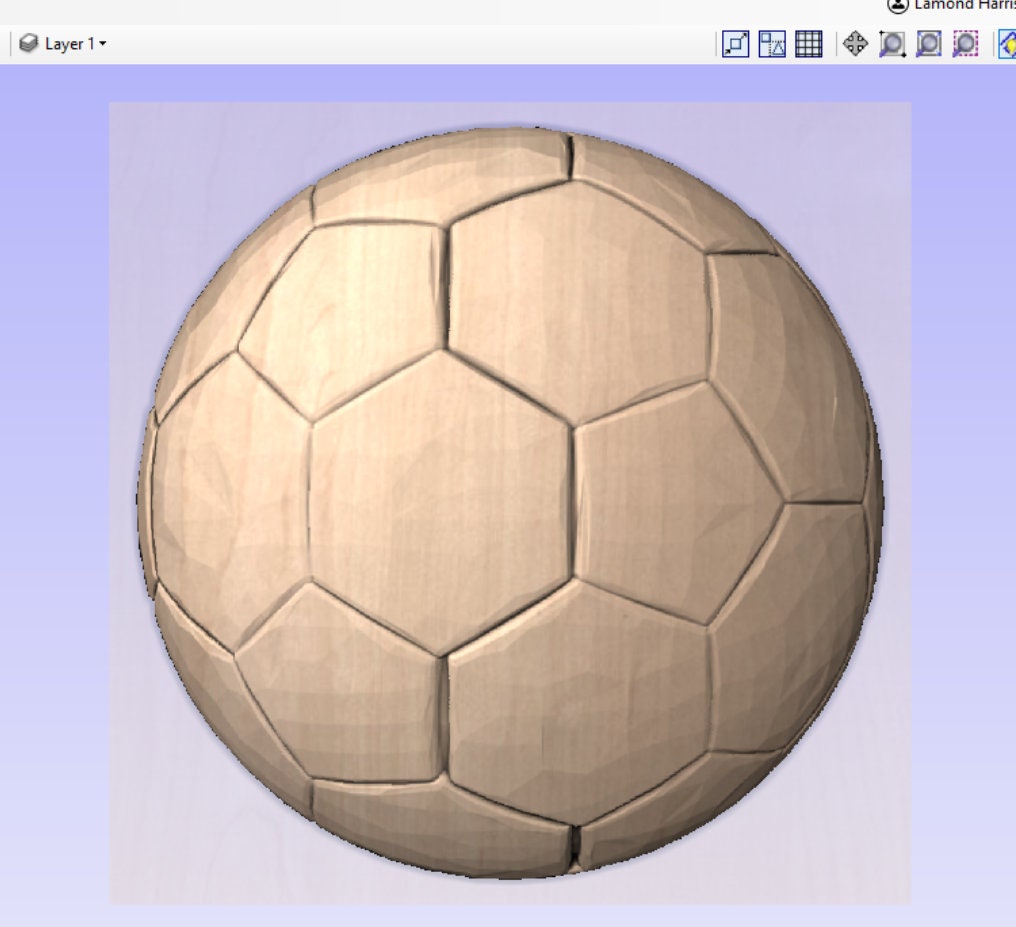Click the Layer 1 label text
1016x927 pixels.
coord(68,44)
